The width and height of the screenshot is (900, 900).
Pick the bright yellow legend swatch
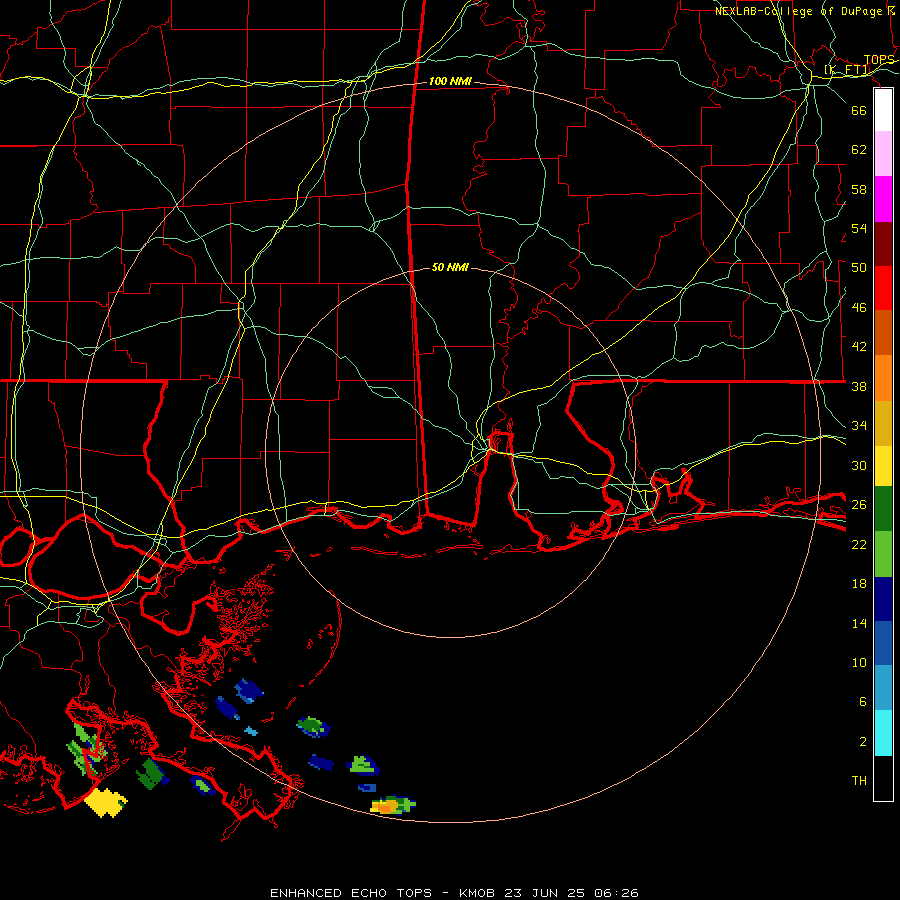click(883, 466)
